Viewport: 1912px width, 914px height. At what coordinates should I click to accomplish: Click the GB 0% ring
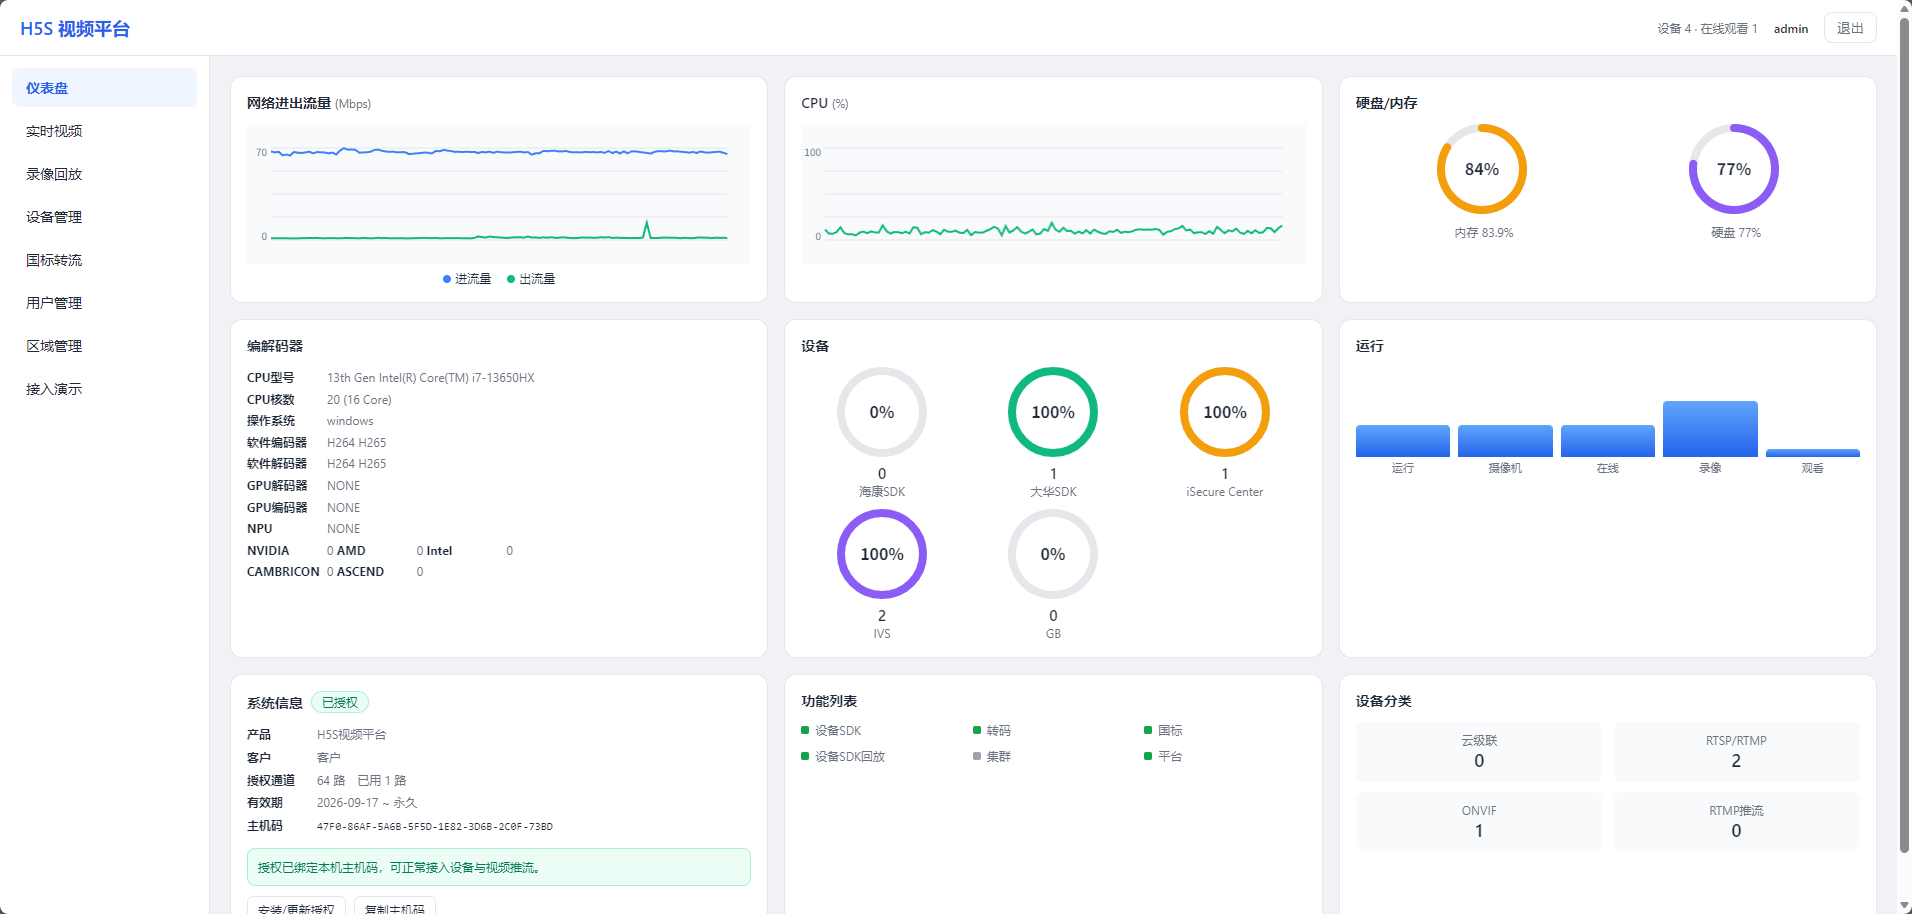1053,554
